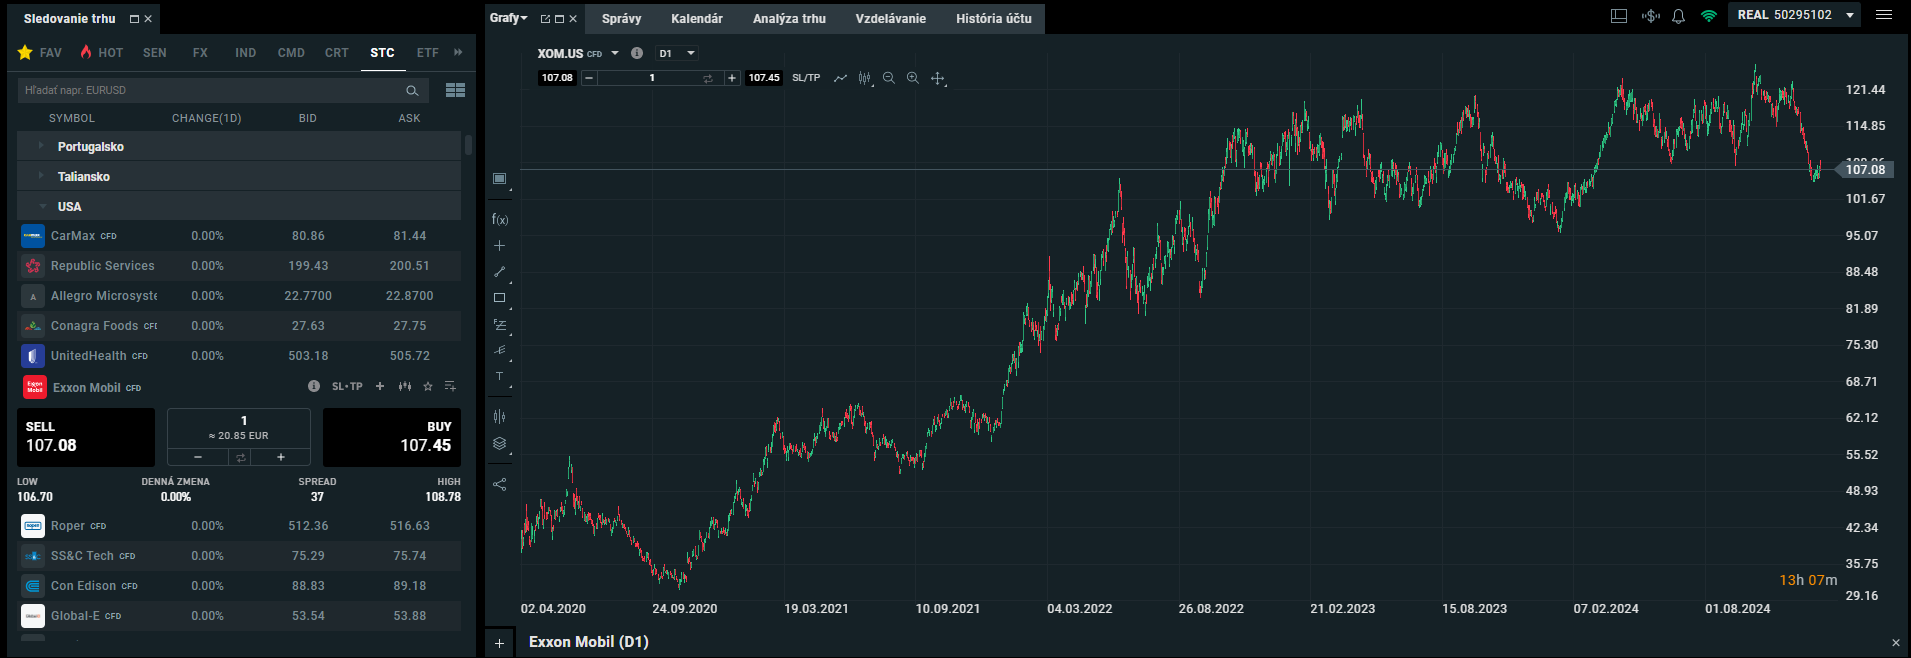Click the zoom out magnifier on chart
Viewport: 1911px width, 658px height.
[x=888, y=78]
